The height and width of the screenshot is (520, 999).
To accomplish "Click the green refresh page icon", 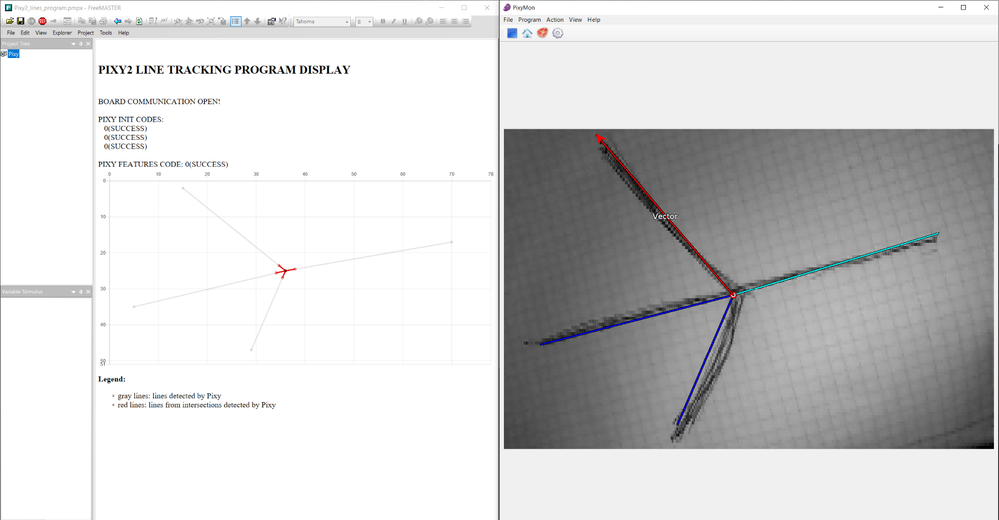I will (x=139, y=21).
